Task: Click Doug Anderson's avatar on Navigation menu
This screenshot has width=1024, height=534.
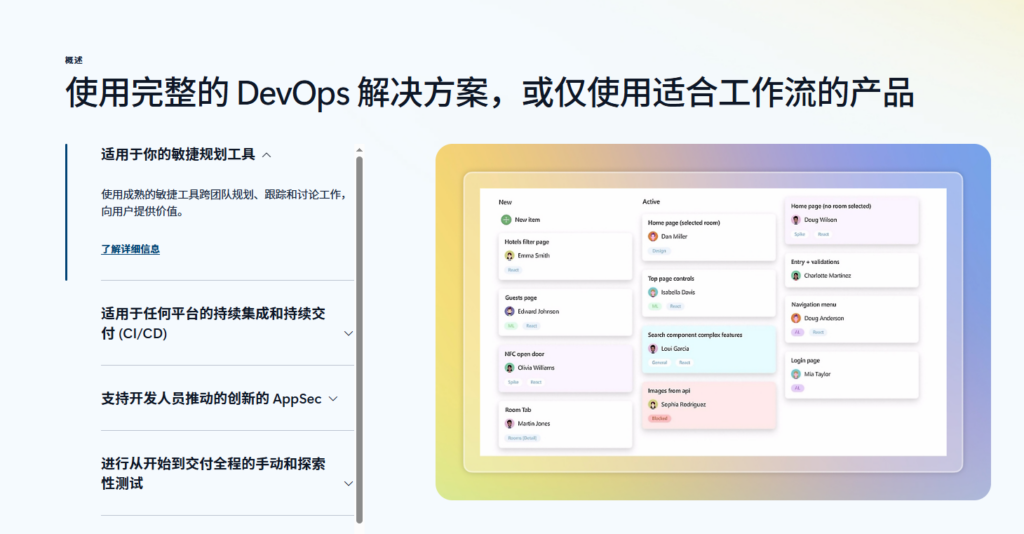Action: pos(795,319)
